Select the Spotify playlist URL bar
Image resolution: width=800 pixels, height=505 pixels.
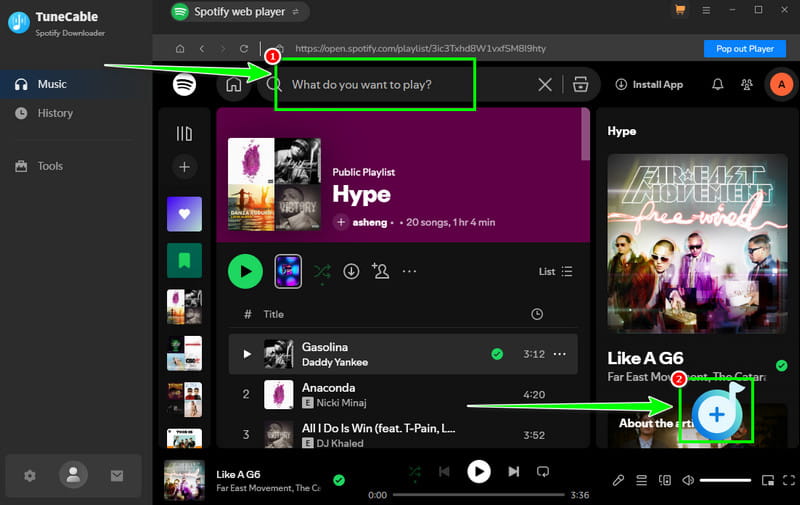pyautogui.click(x=420, y=48)
